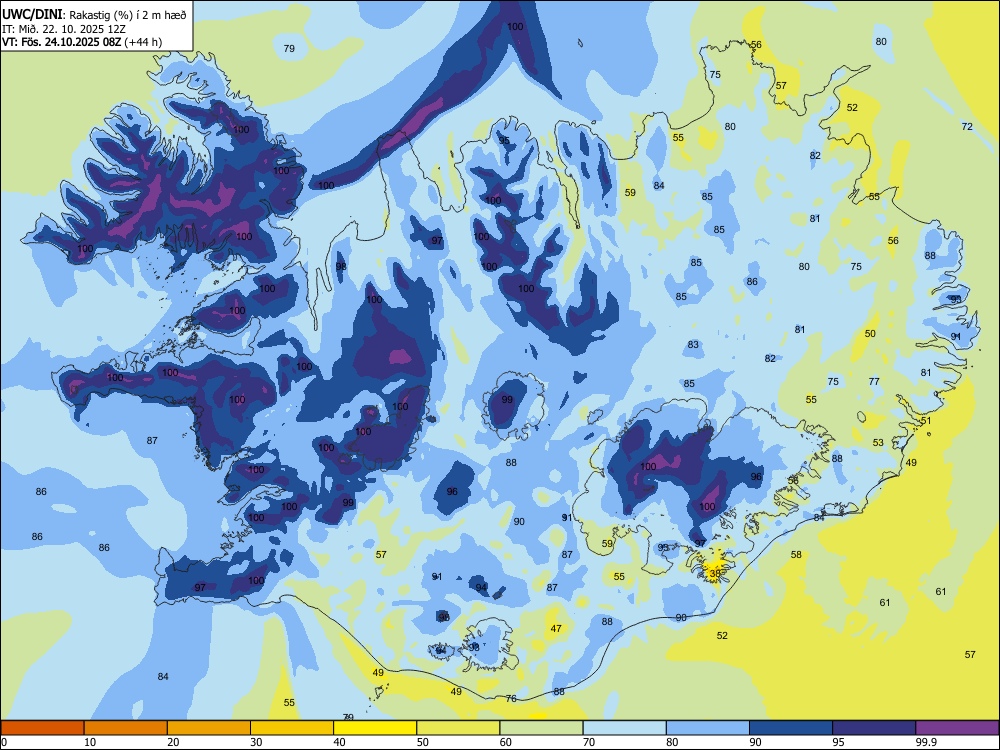The height and width of the screenshot is (750, 1000).
Task: Click the legend scale label '60'
Action: coord(506,742)
